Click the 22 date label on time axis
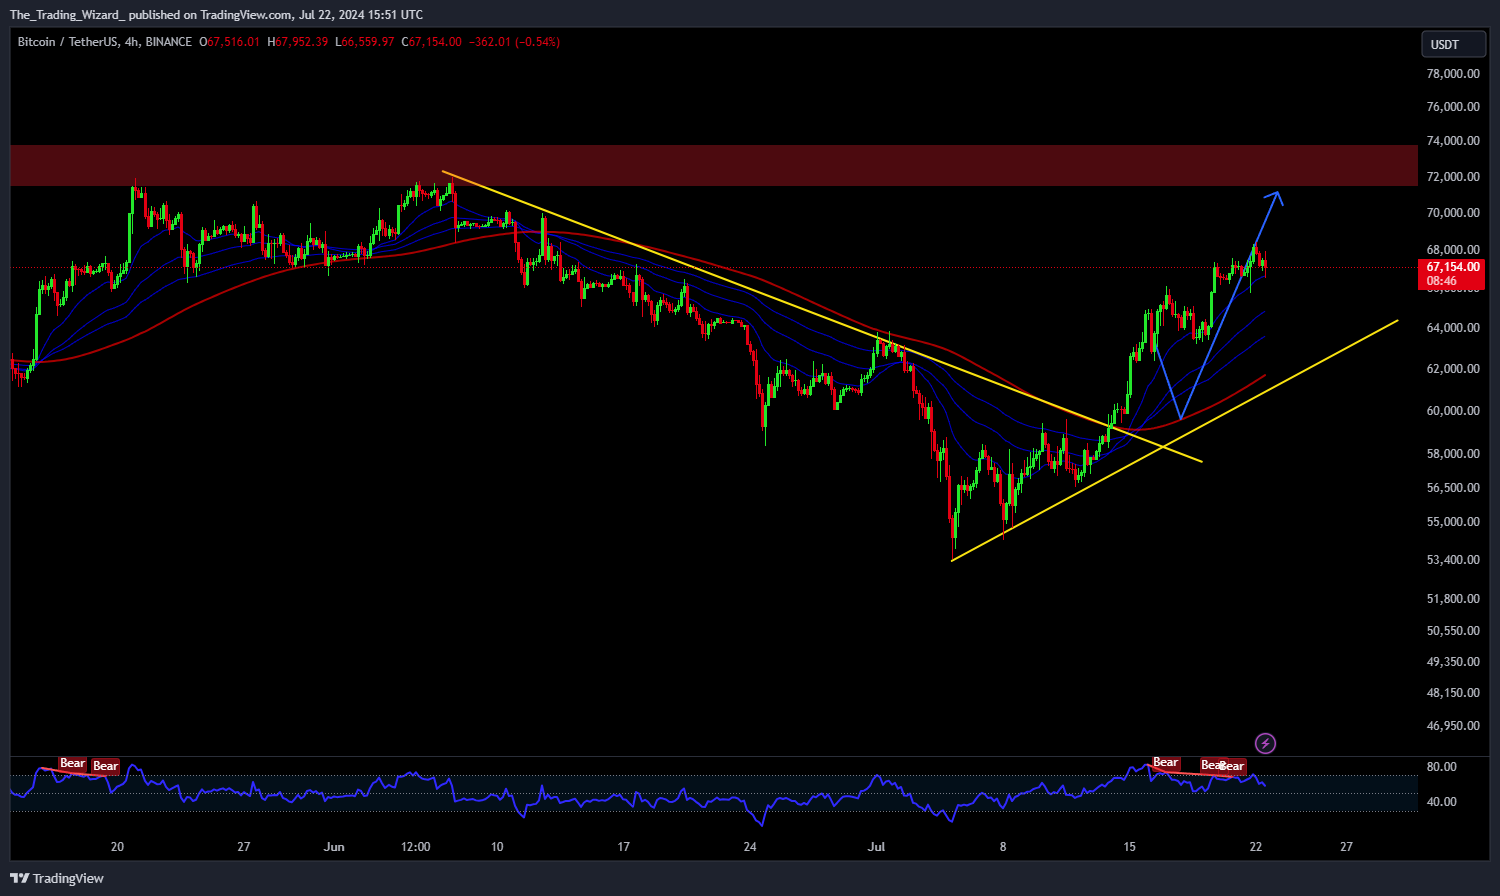 tap(1256, 847)
